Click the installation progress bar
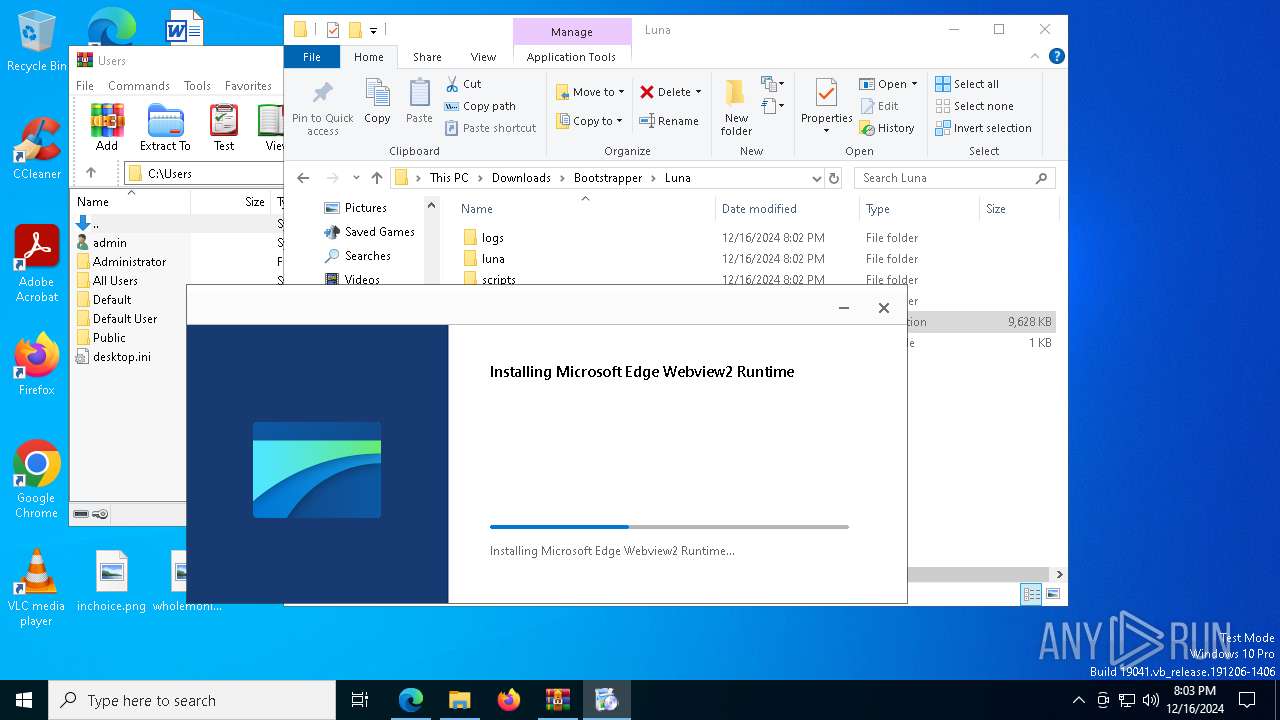The width and height of the screenshot is (1280, 720). coord(669,526)
